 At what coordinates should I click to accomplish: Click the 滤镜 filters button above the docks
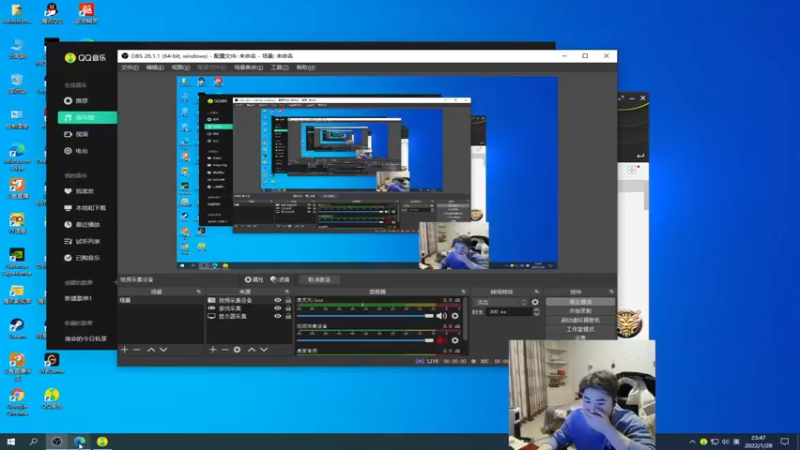(x=280, y=280)
